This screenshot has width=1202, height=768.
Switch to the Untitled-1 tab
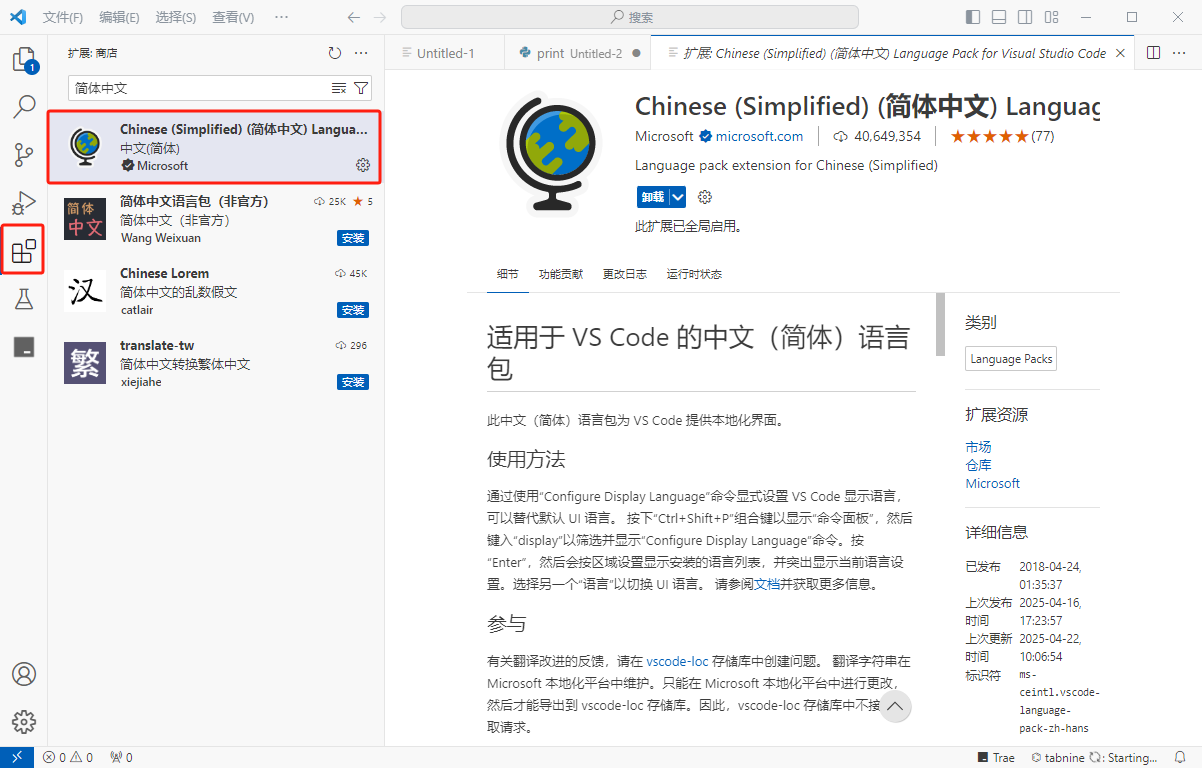coord(444,53)
